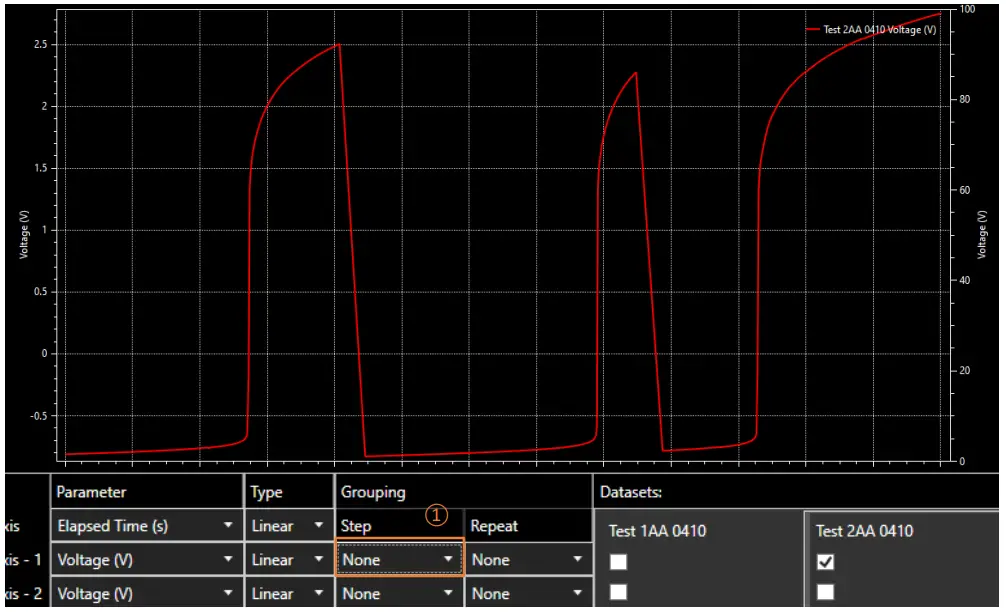
Task: Open Axis 1 Voltage (V) parameter dropdown
Action: pyautogui.click(x=146, y=560)
